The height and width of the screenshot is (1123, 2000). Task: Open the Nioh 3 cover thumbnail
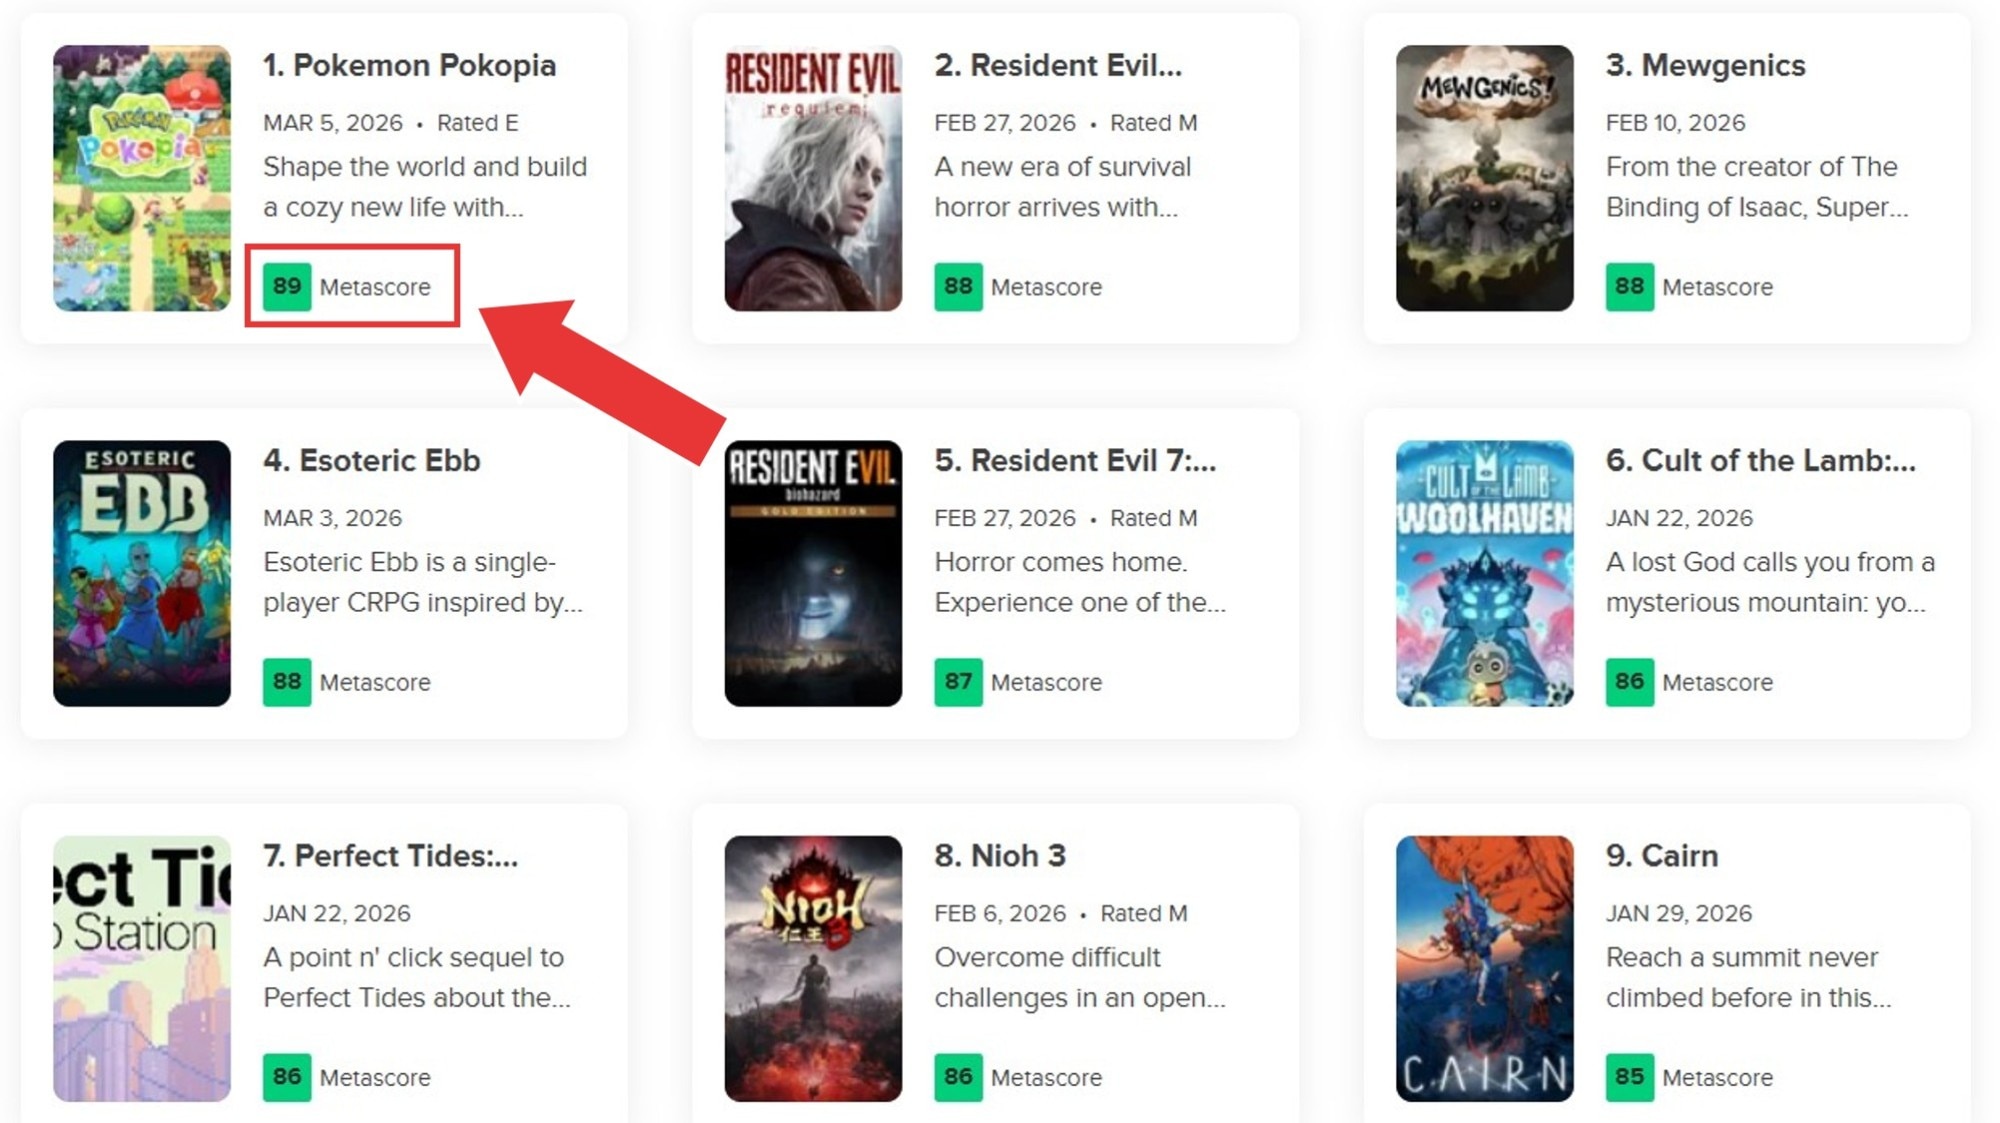tap(813, 969)
